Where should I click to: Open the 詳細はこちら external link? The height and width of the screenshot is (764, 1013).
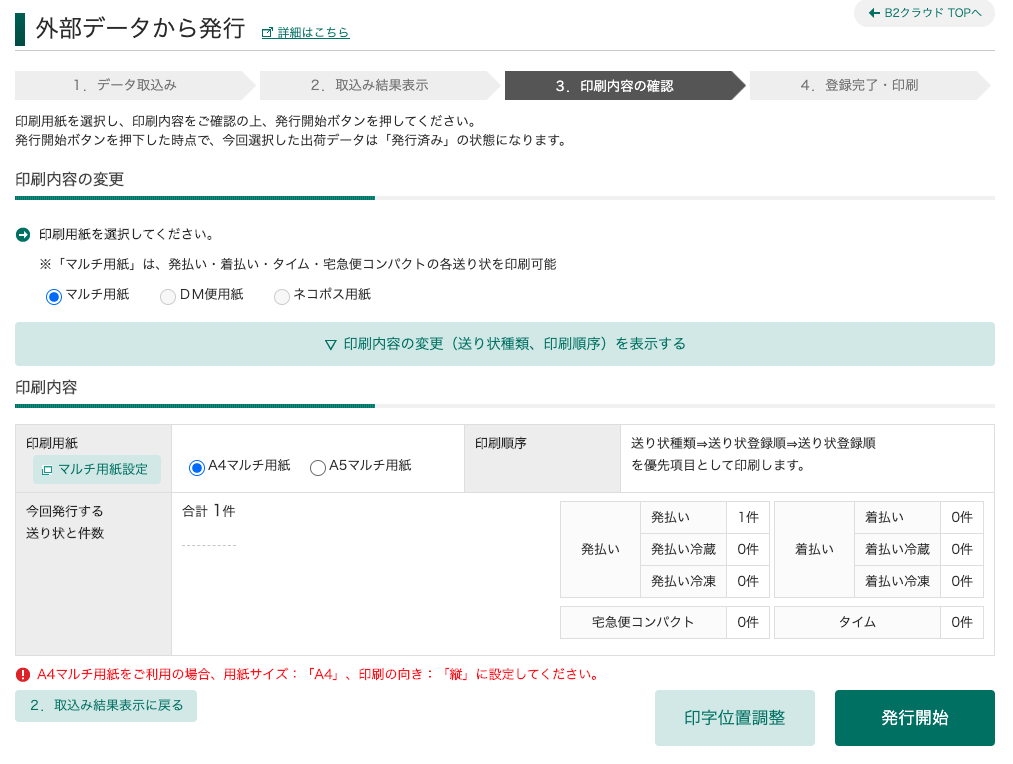[306, 32]
